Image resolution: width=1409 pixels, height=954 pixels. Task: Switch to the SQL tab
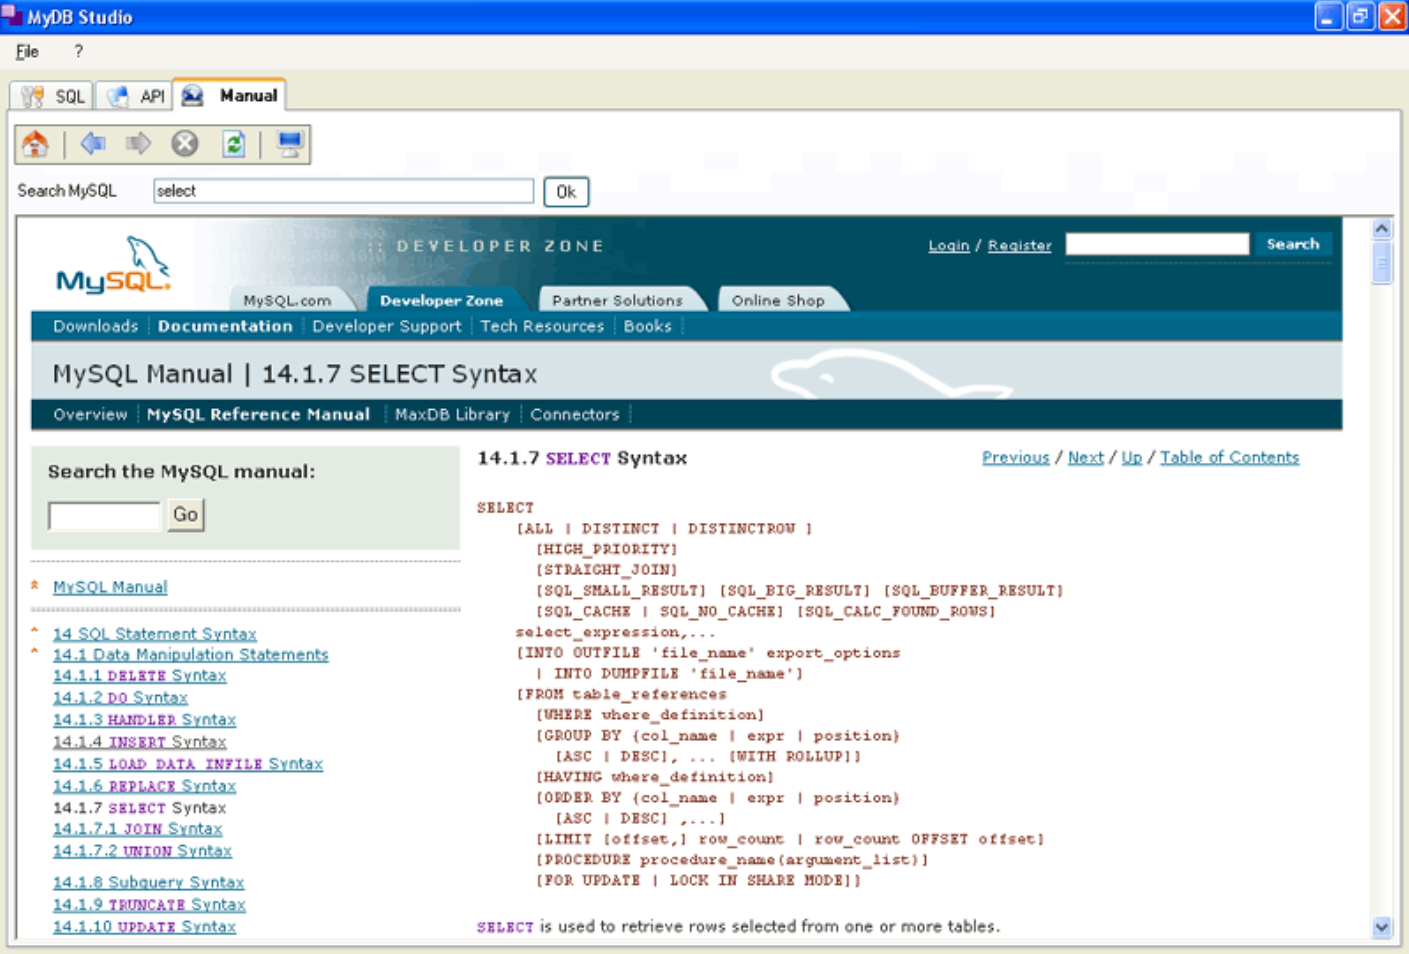coord(53,96)
